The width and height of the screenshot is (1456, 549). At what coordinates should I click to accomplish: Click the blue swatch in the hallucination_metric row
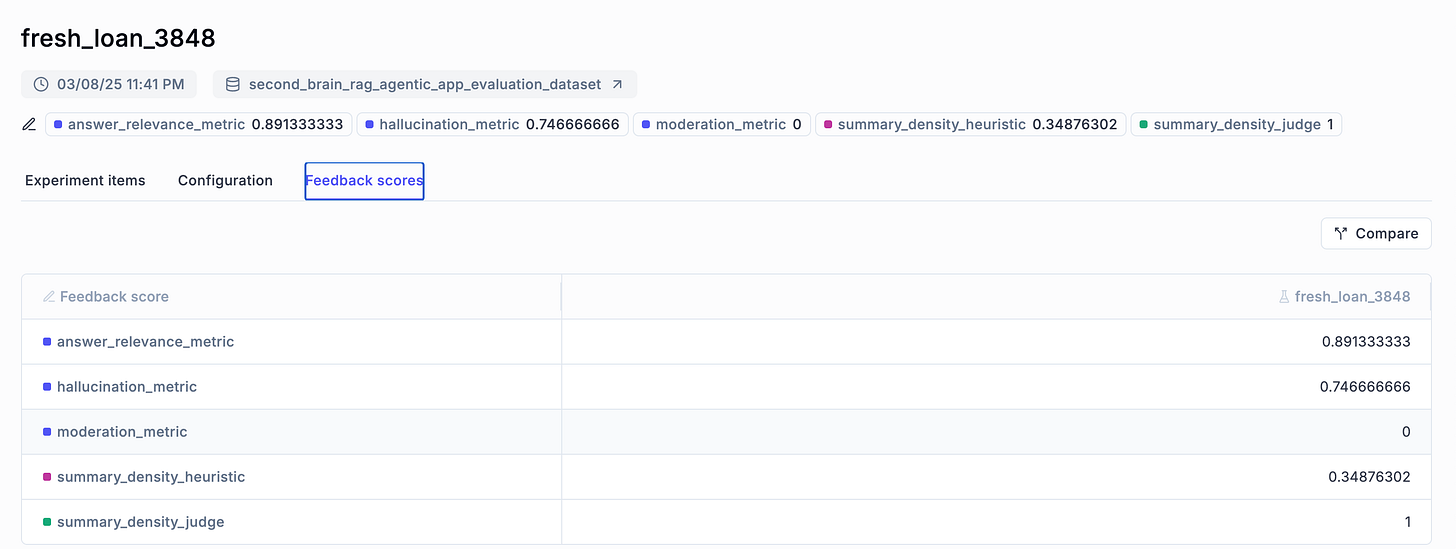(x=47, y=387)
